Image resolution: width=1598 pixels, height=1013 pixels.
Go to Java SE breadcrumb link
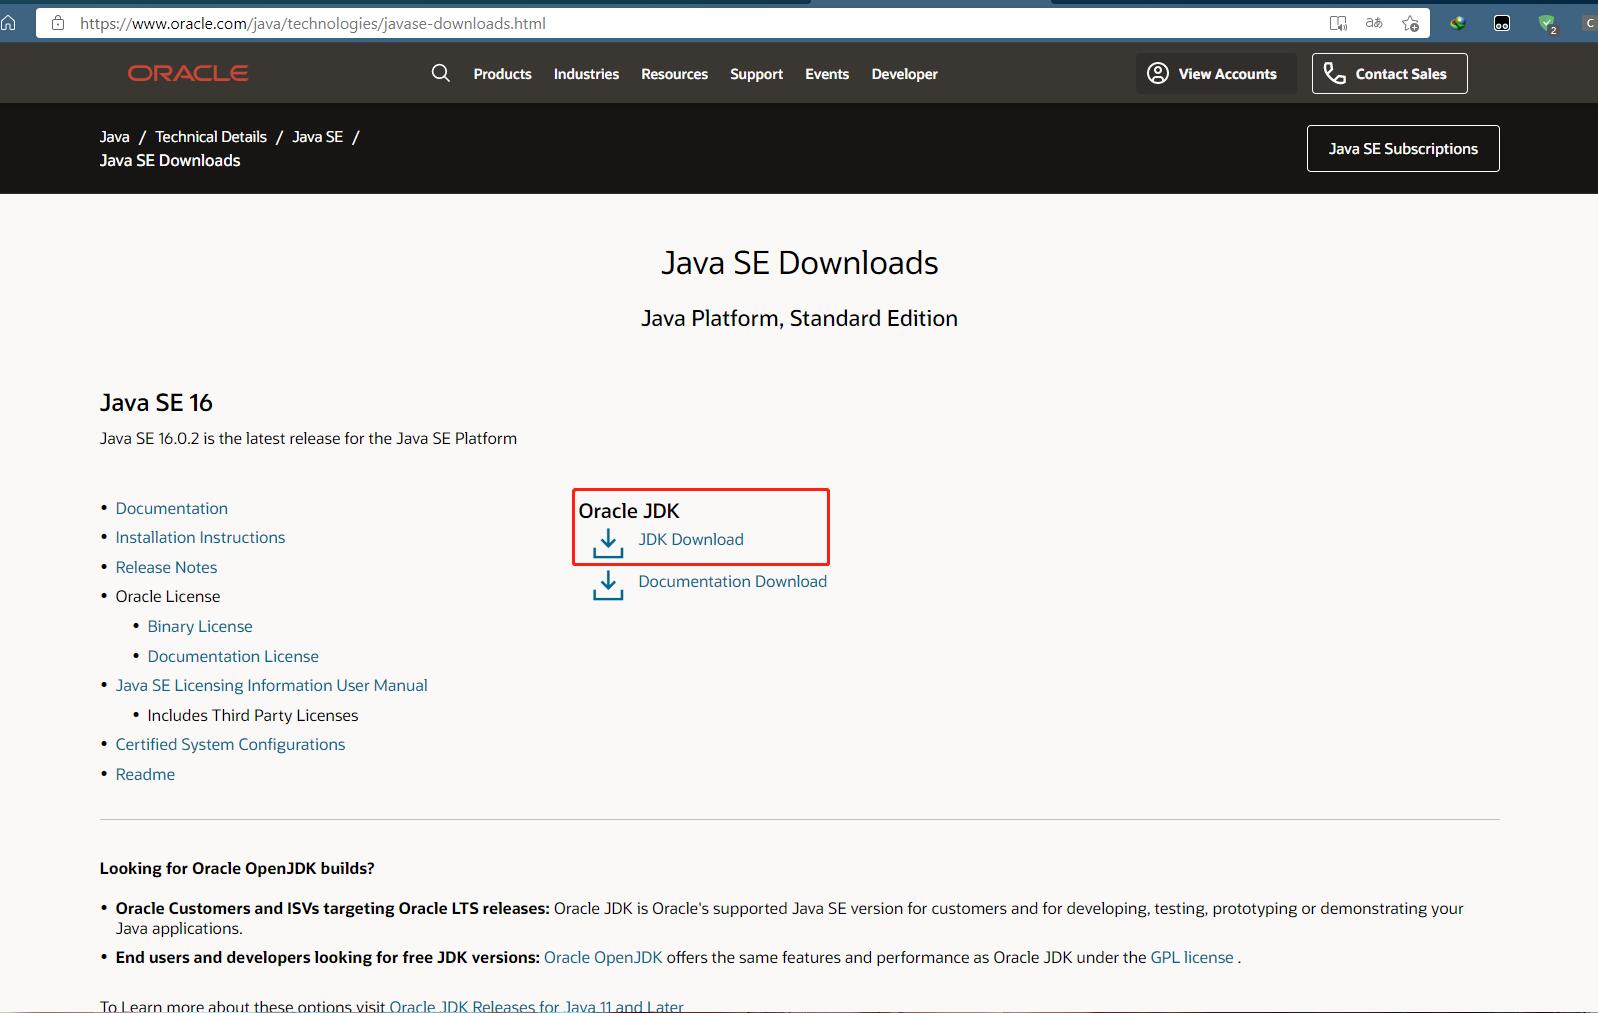pos(317,137)
